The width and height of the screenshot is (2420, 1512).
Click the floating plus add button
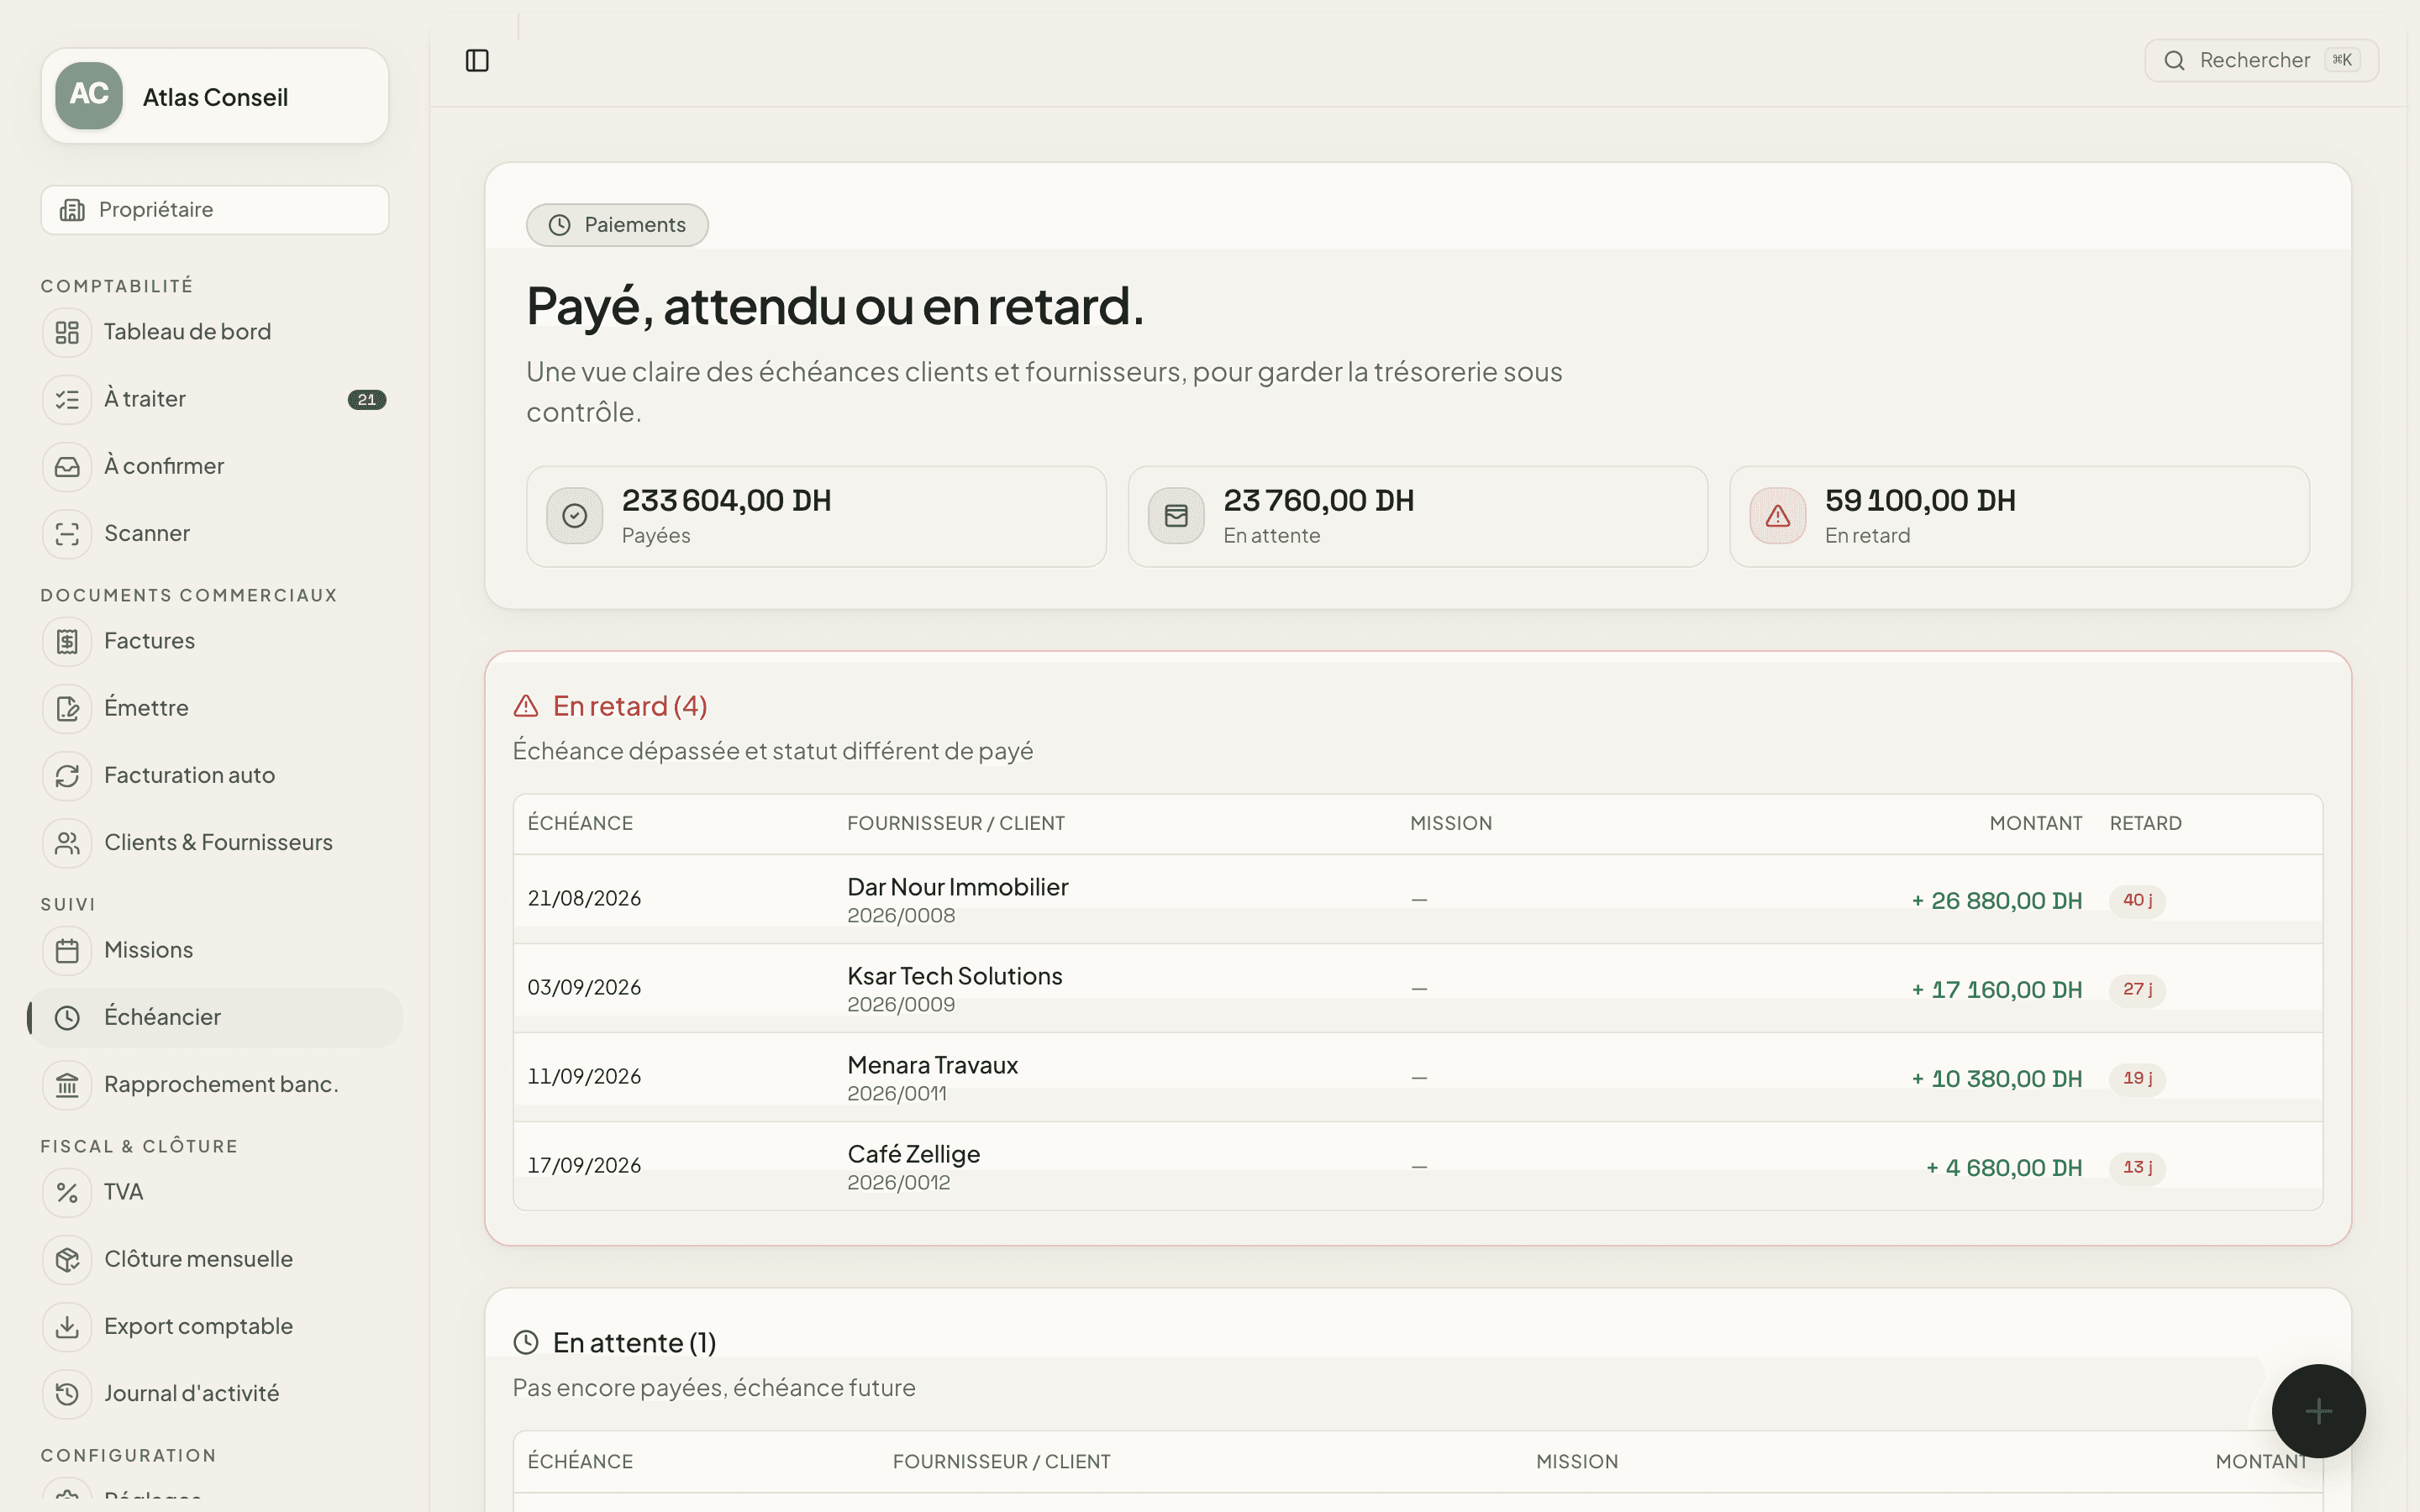coord(2318,1411)
